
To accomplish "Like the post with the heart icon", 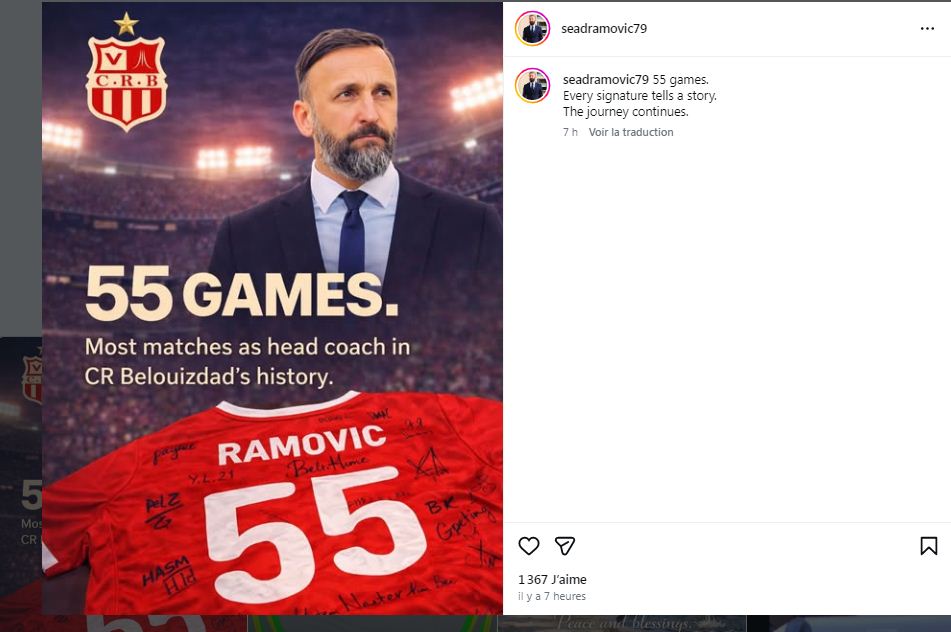I will [x=529, y=546].
